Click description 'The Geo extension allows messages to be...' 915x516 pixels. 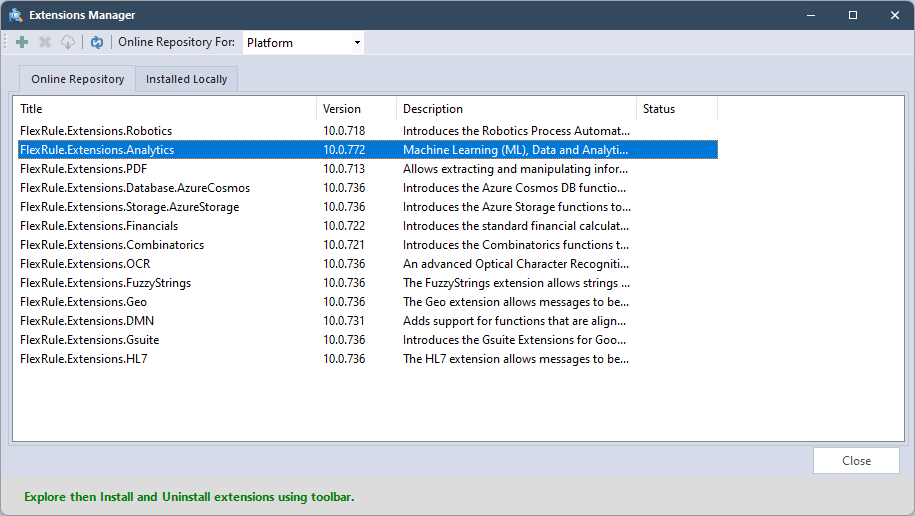point(516,302)
